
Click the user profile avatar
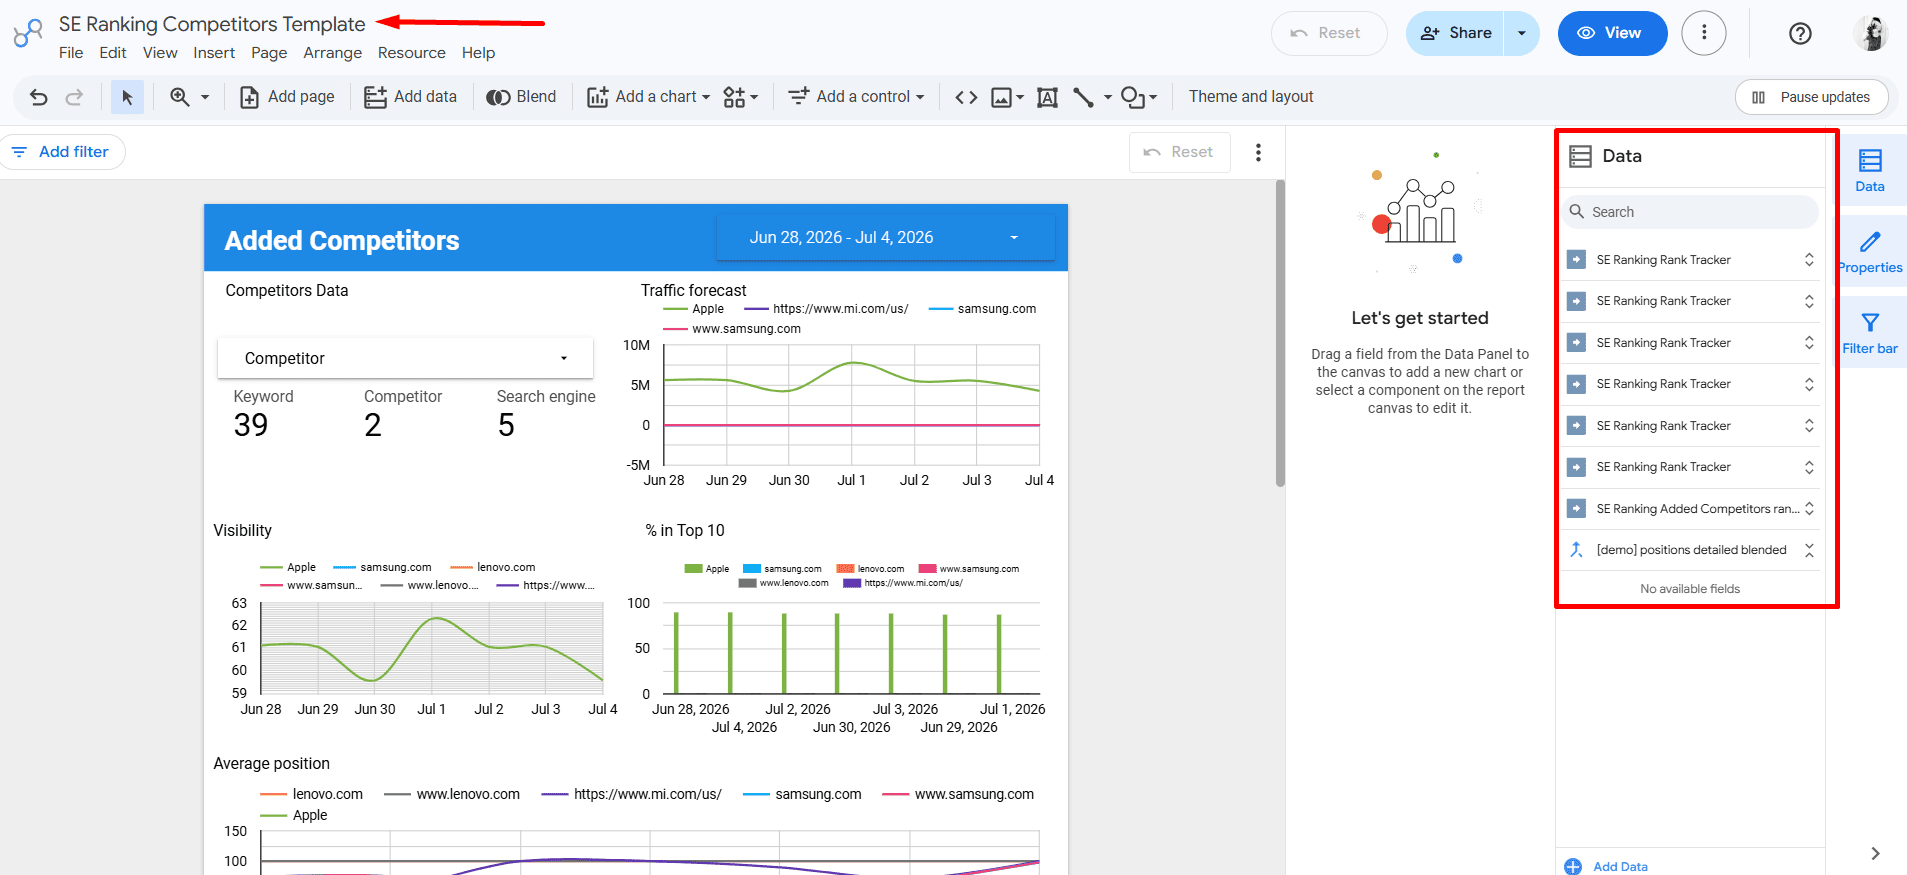pos(1871,33)
